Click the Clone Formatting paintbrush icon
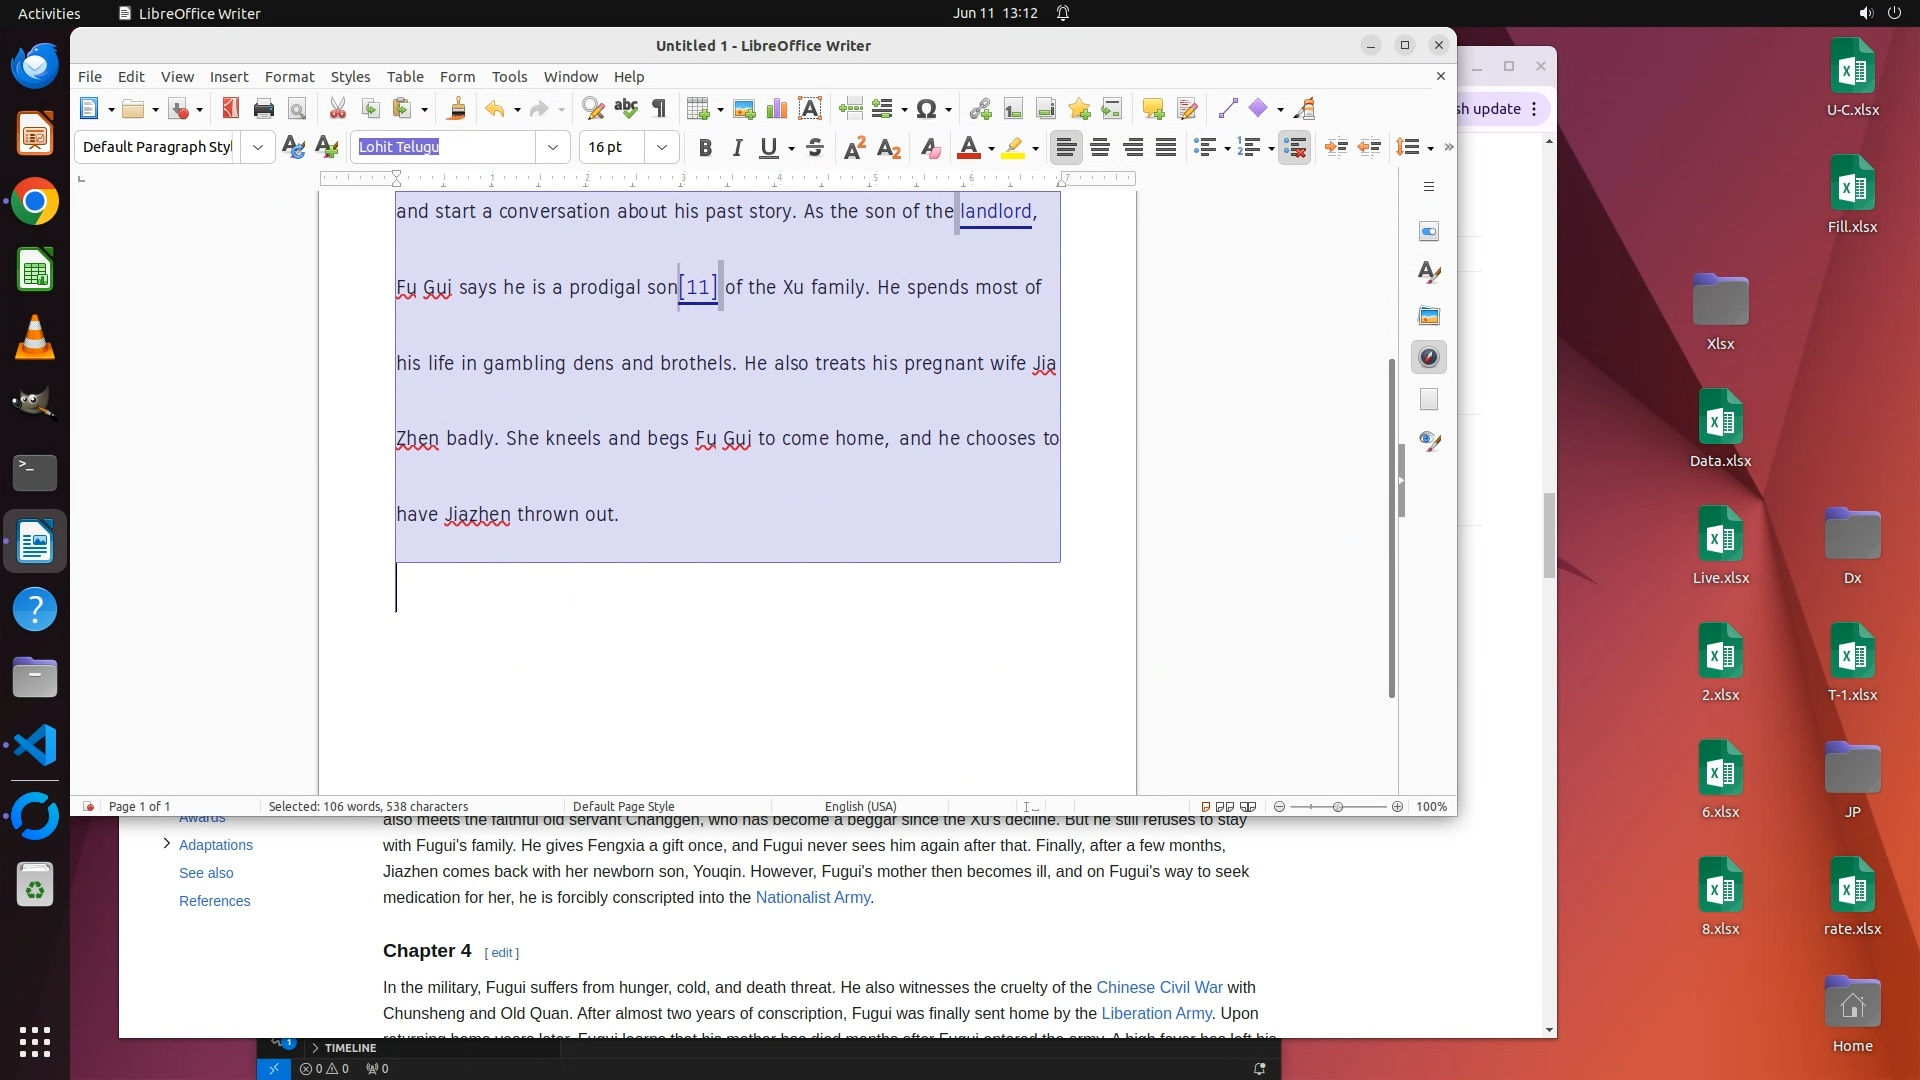Image resolution: width=1920 pixels, height=1080 pixels. pyautogui.click(x=457, y=109)
